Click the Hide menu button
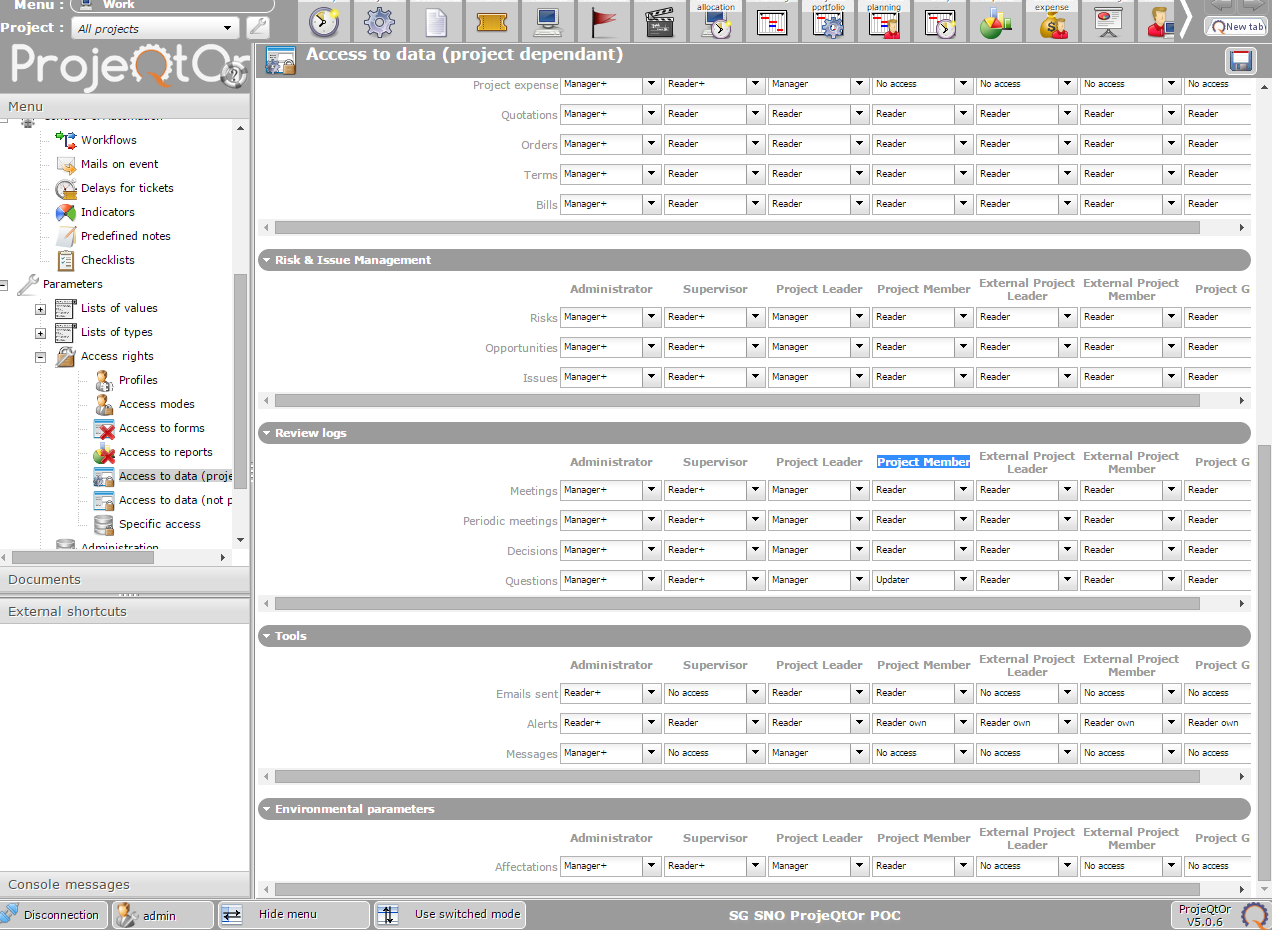This screenshot has width=1272, height=930. (x=287, y=914)
